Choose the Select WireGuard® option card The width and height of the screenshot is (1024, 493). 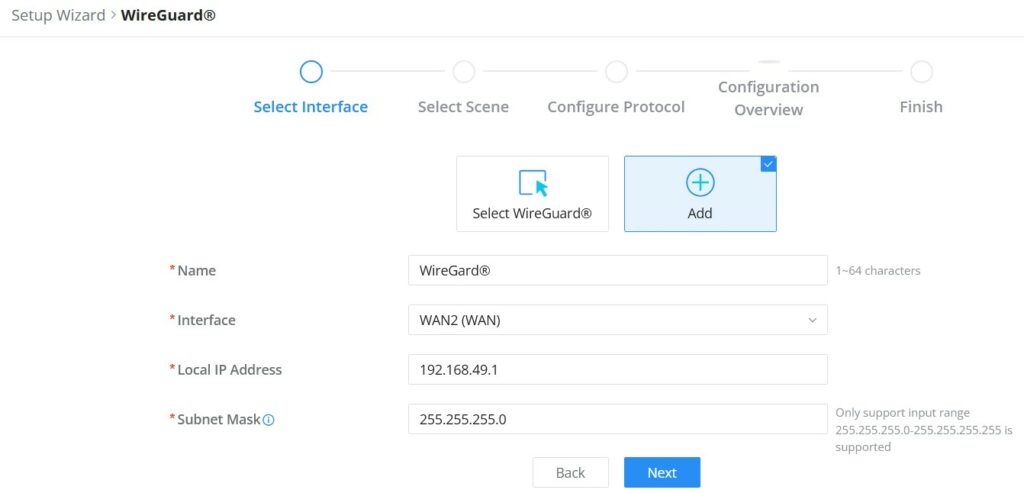(532, 194)
